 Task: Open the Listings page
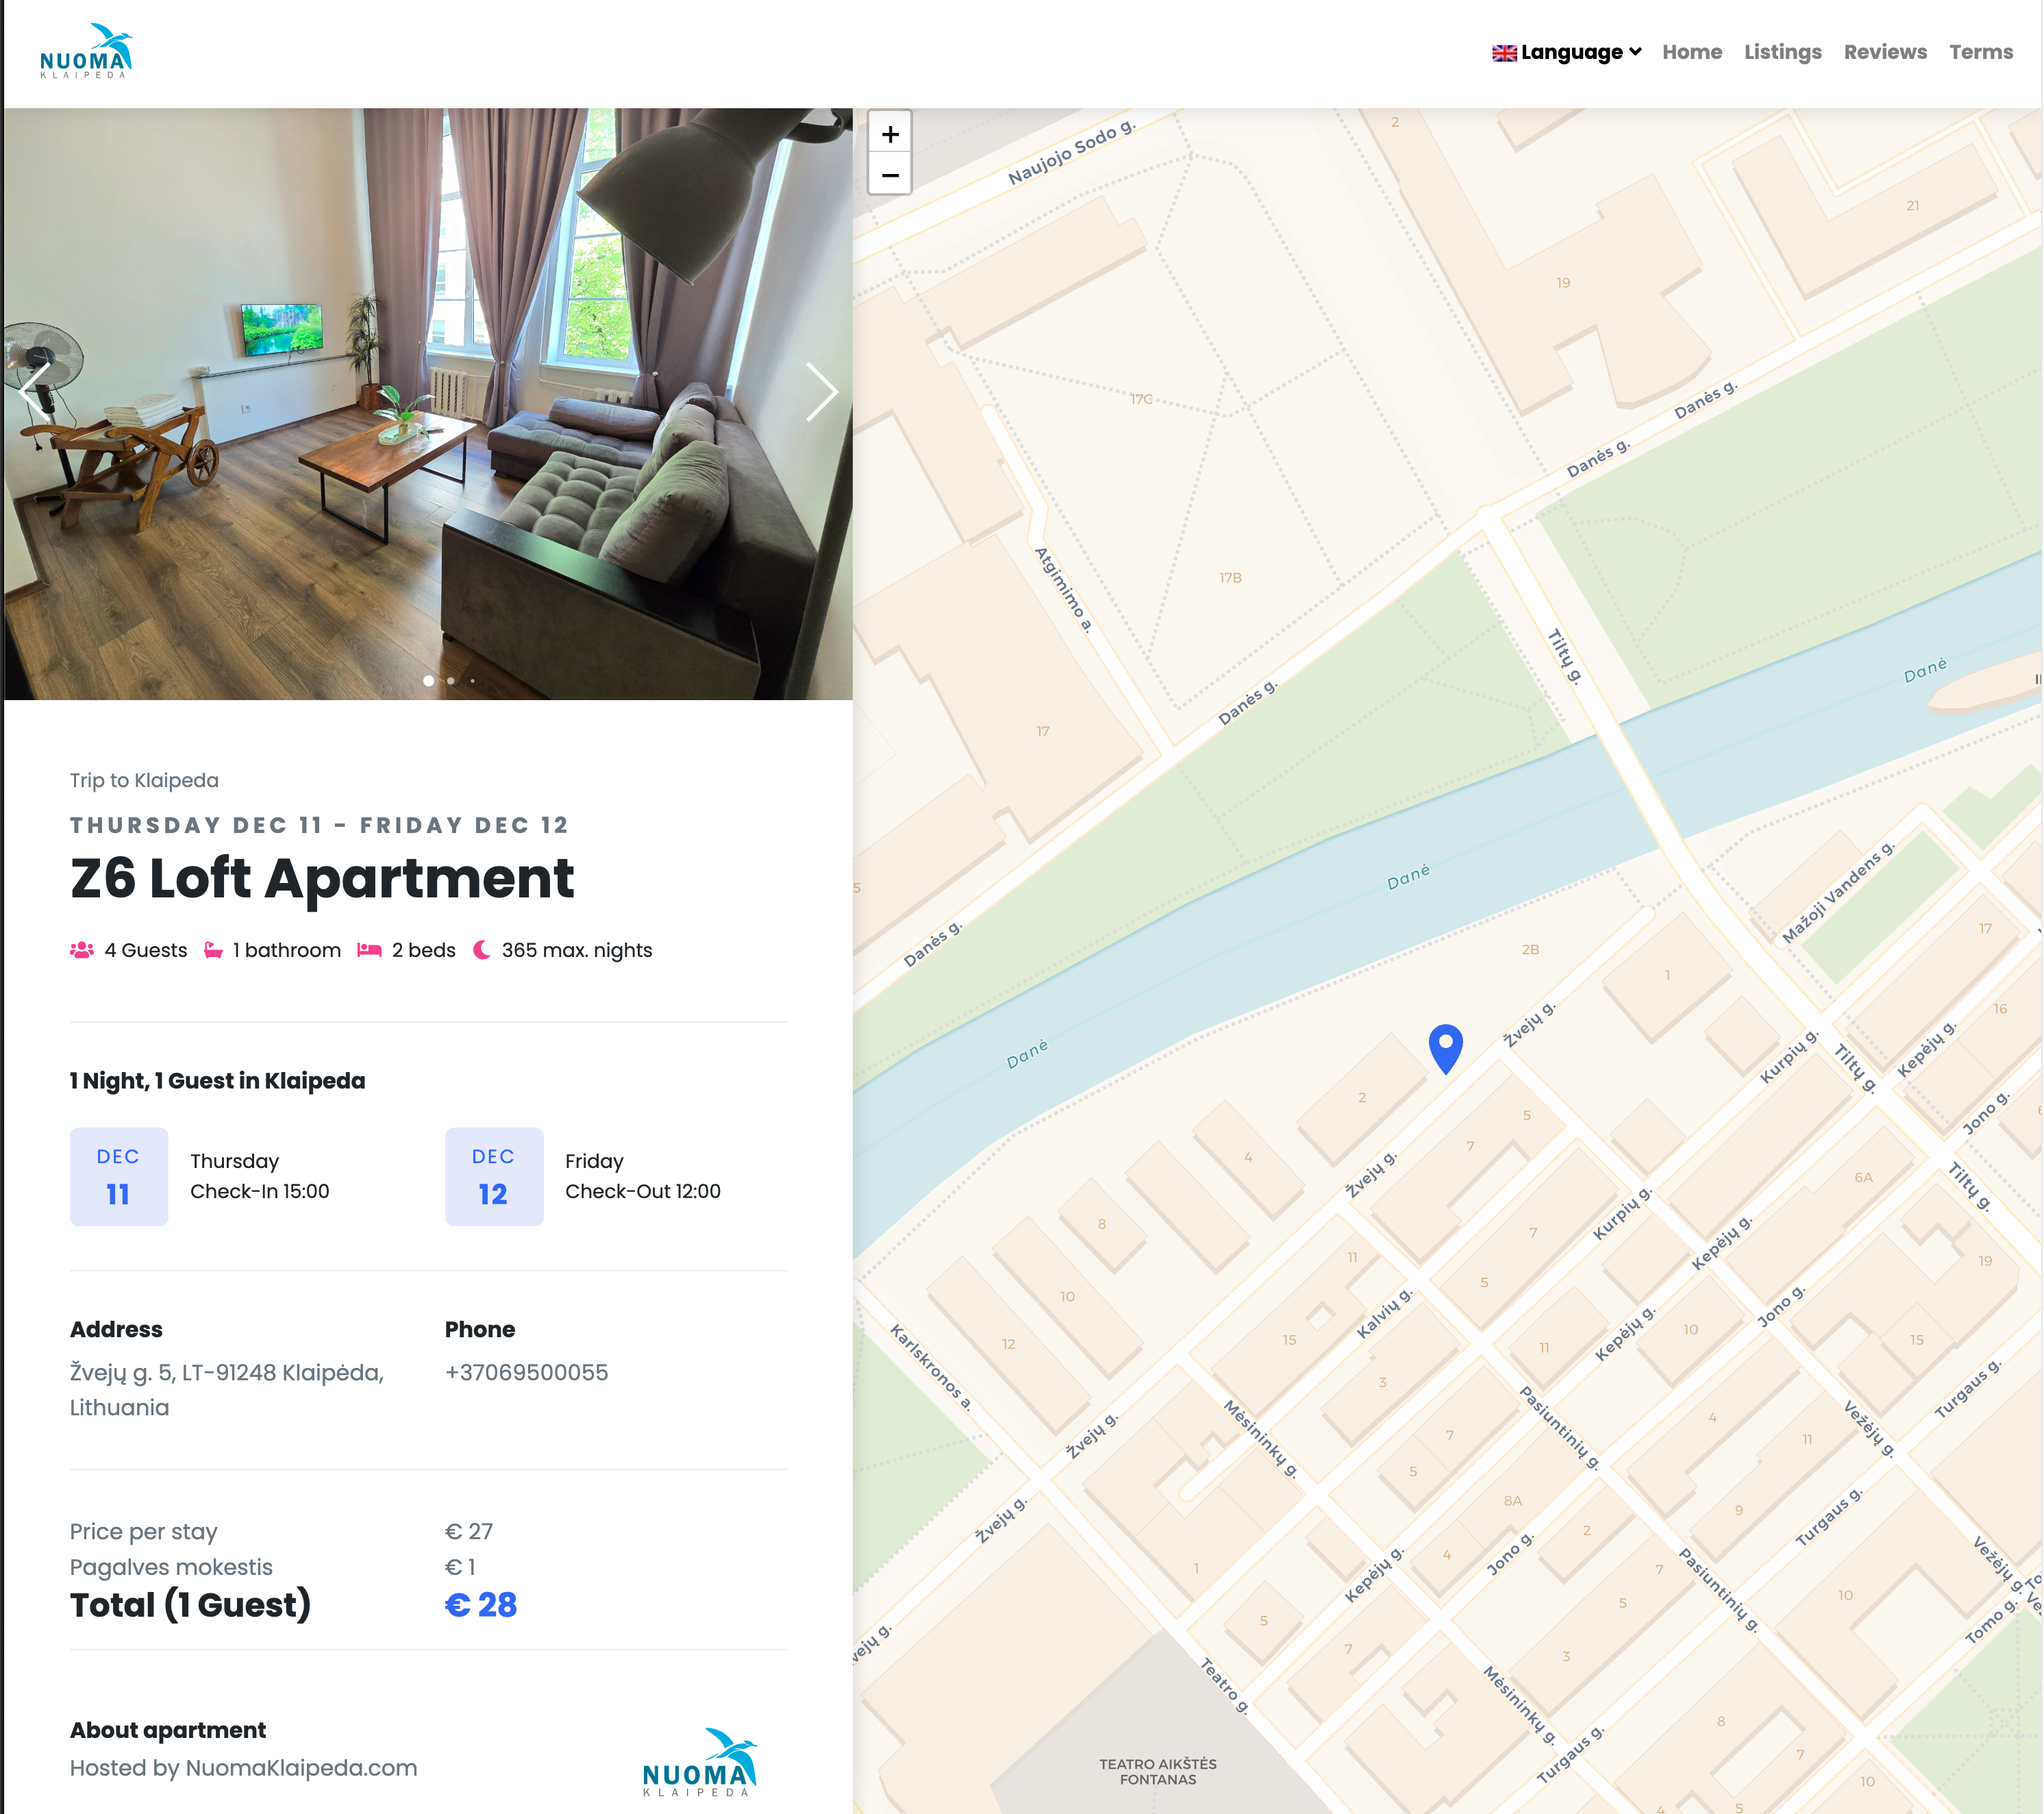(1782, 51)
